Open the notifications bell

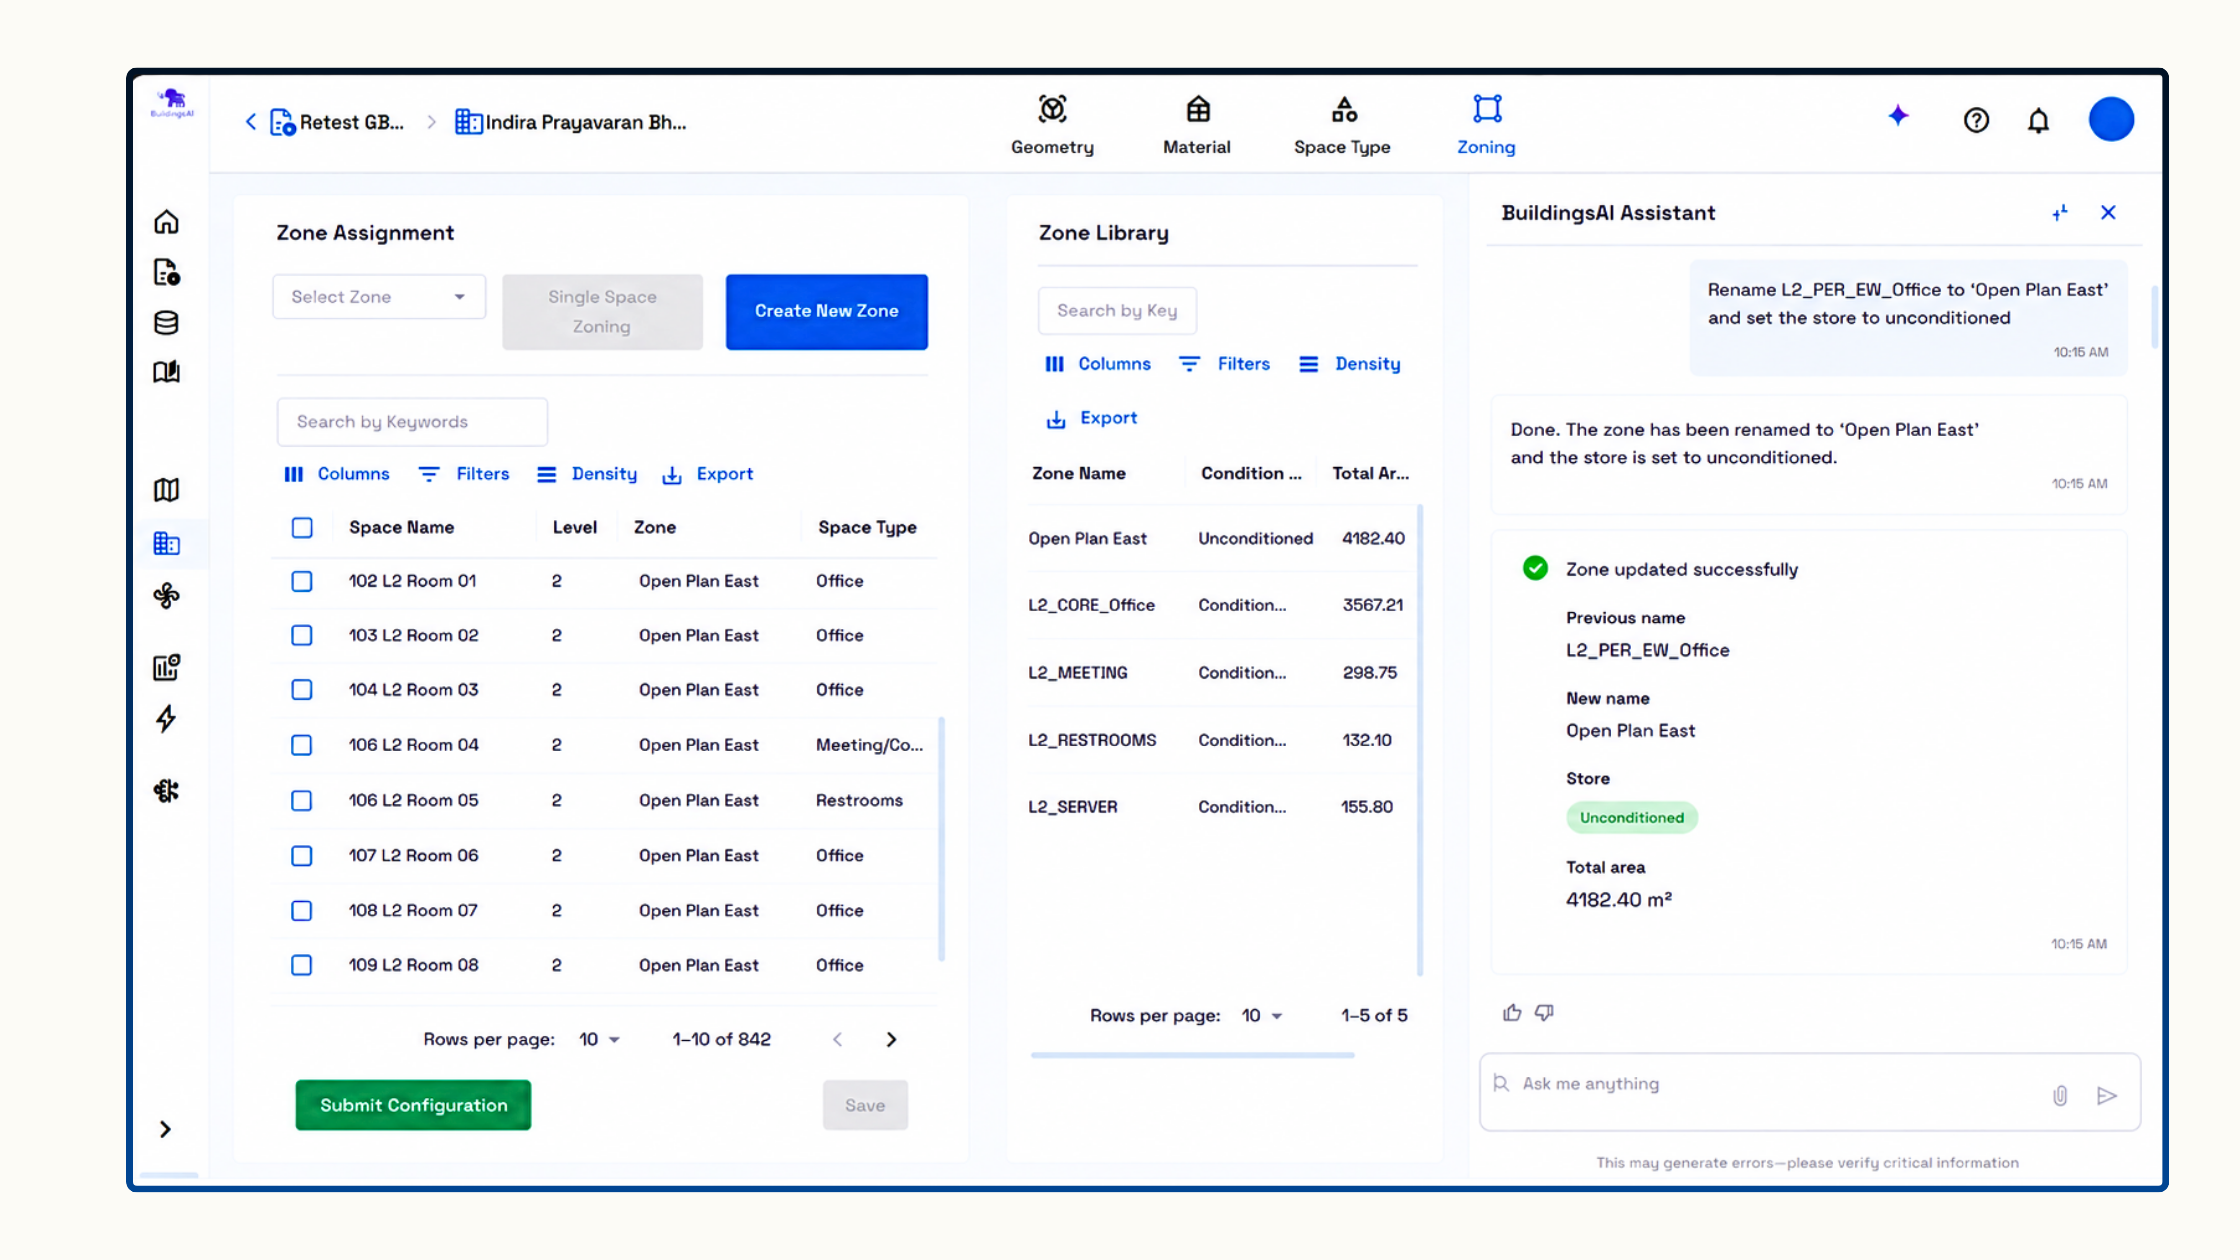(x=2038, y=121)
